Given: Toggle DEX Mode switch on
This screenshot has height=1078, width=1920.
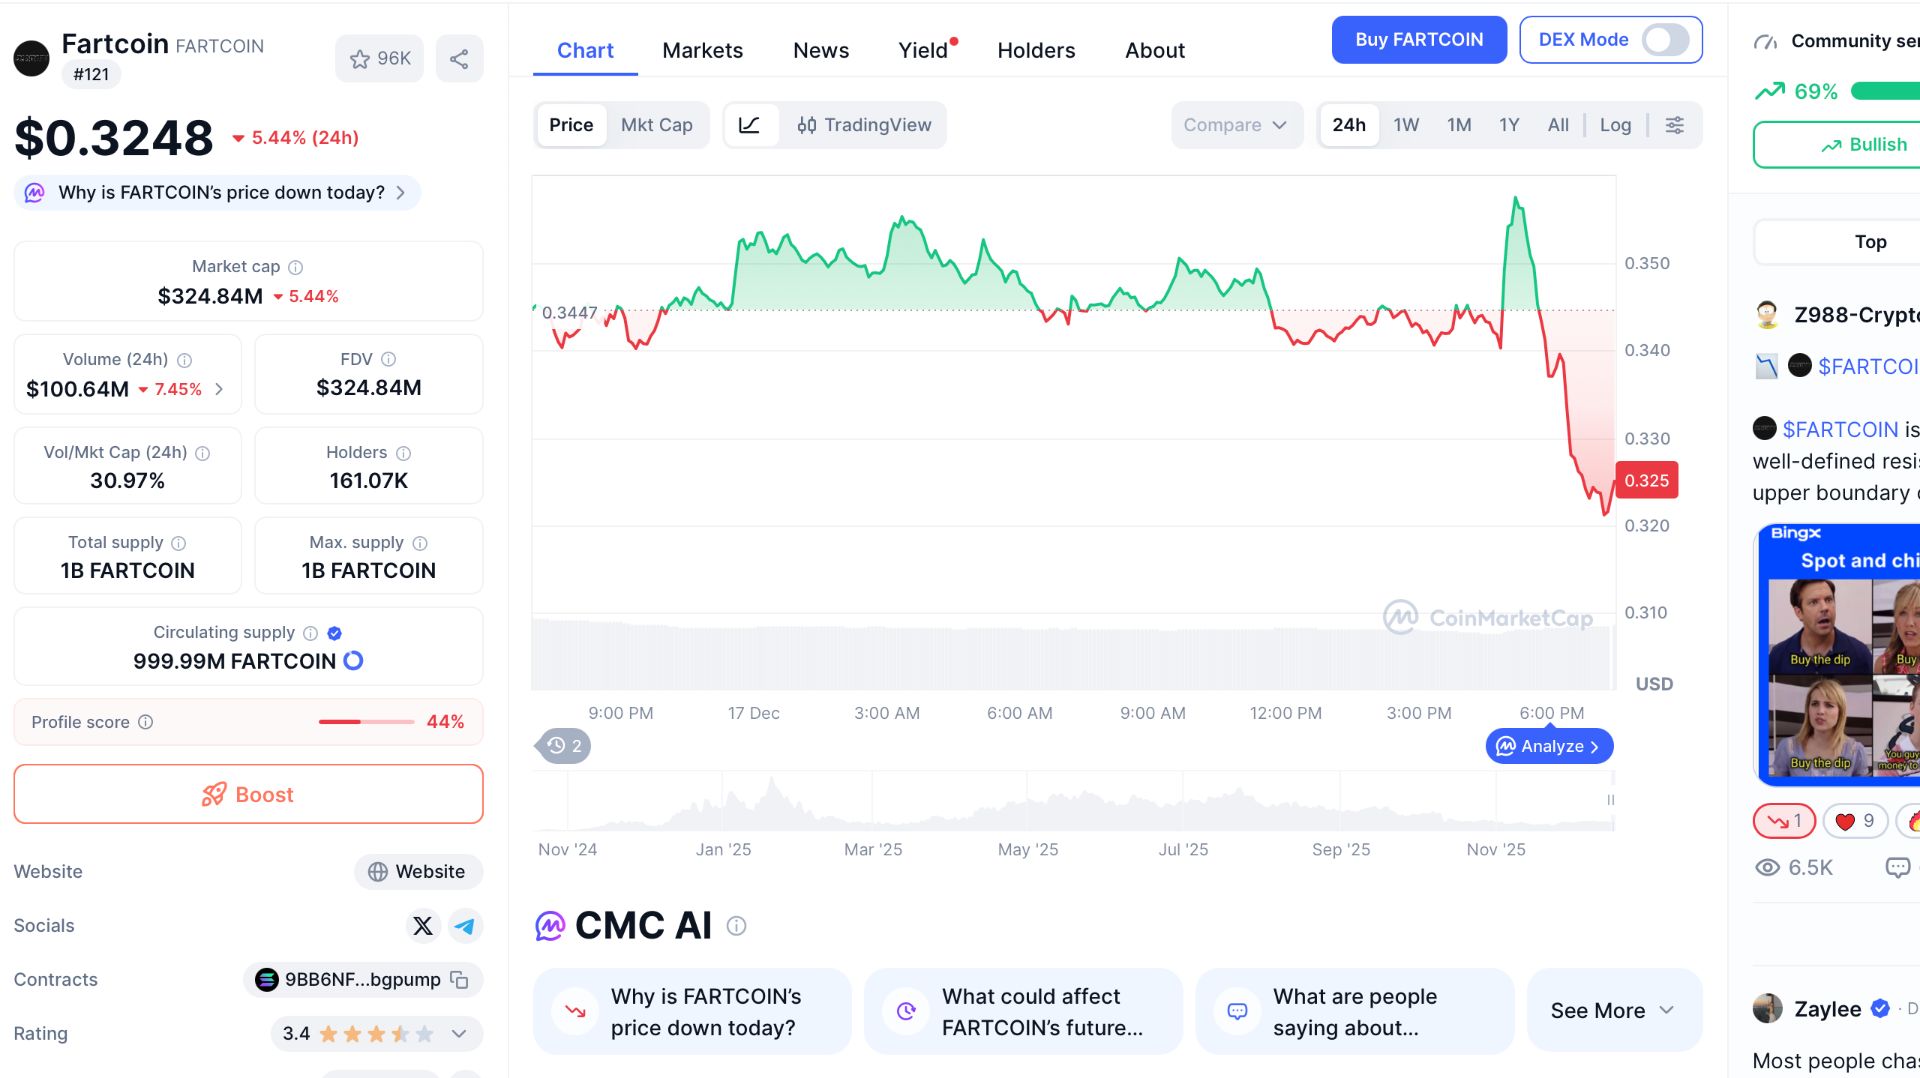Looking at the screenshot, I should point(1665,40).
